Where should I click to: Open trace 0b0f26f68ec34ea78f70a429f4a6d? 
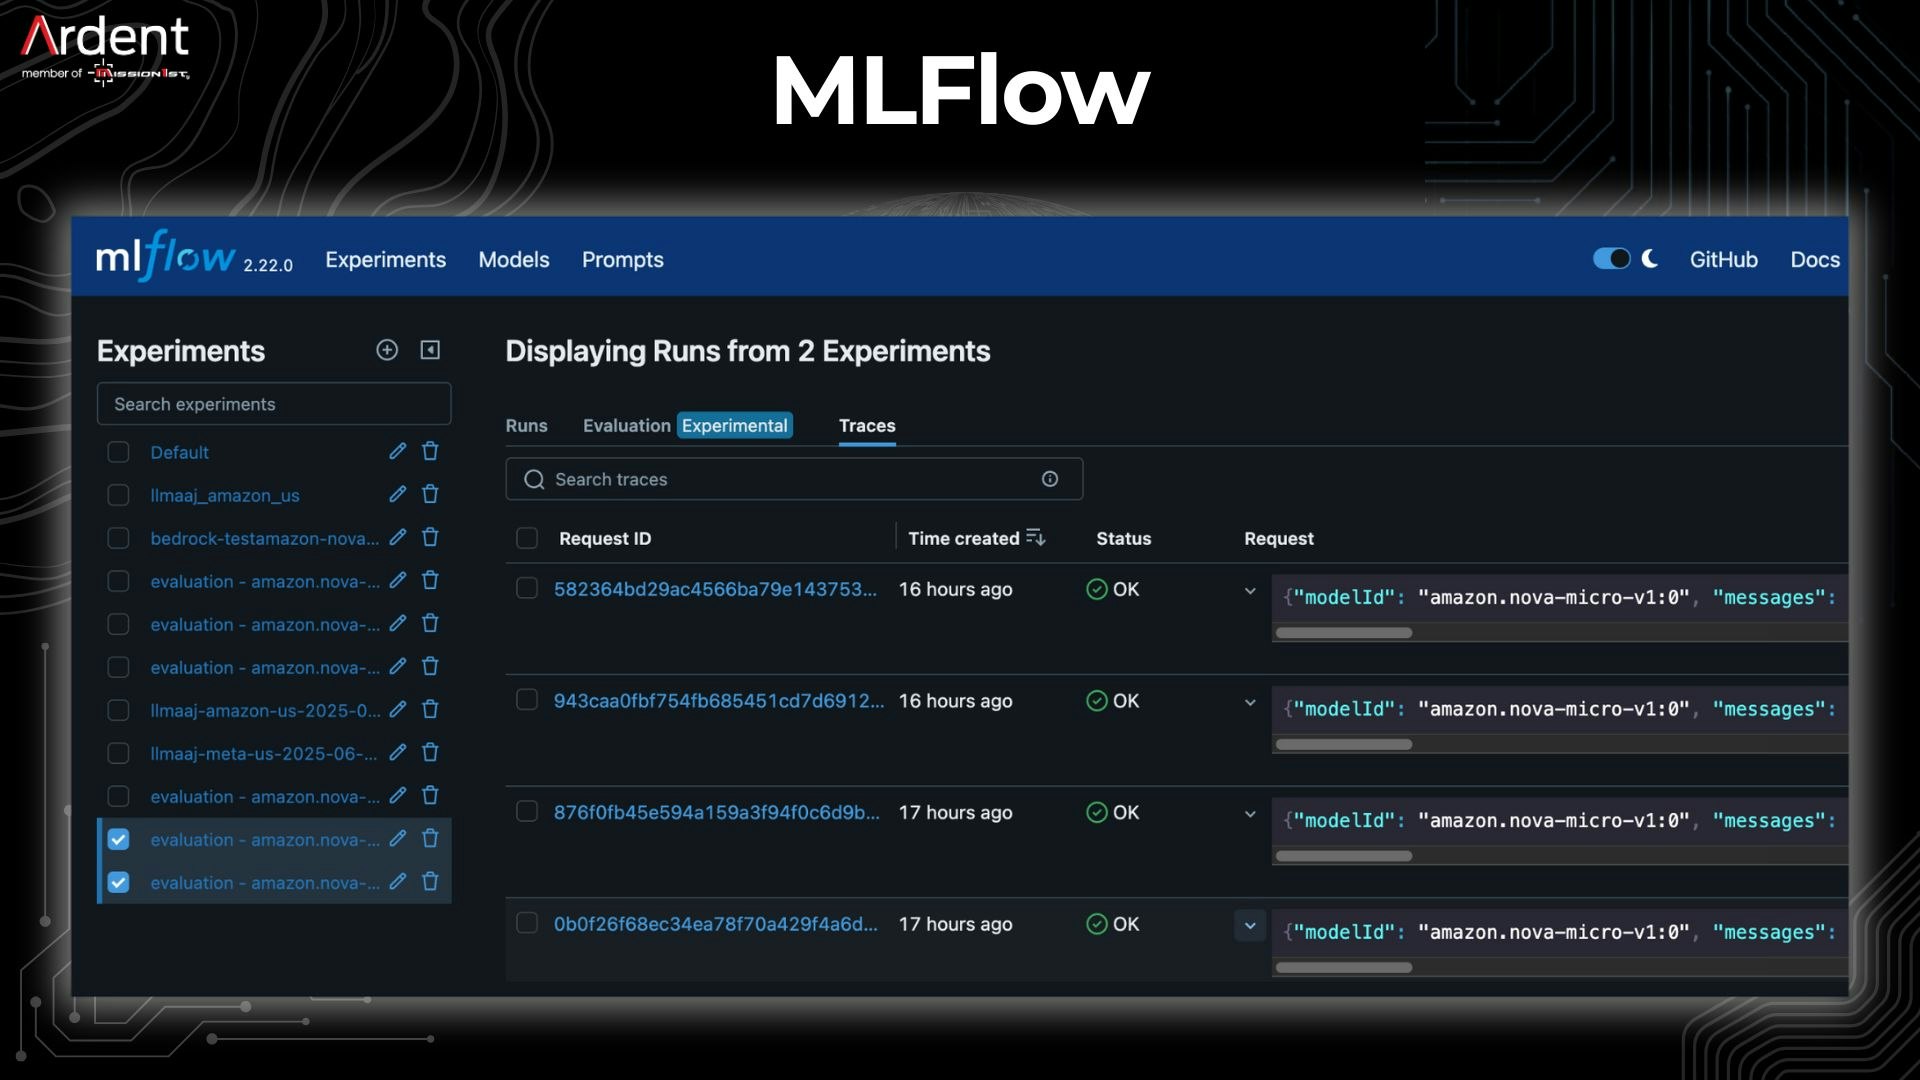[716, 924]
